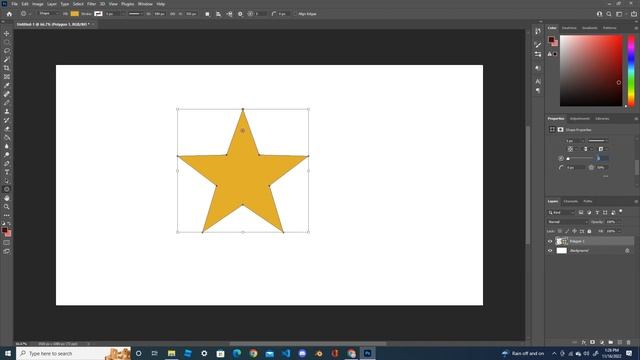The height and width of the screenshot is (360, 640).
Task: Open Path operations in options bar
Action: click(x=207, y=14)
